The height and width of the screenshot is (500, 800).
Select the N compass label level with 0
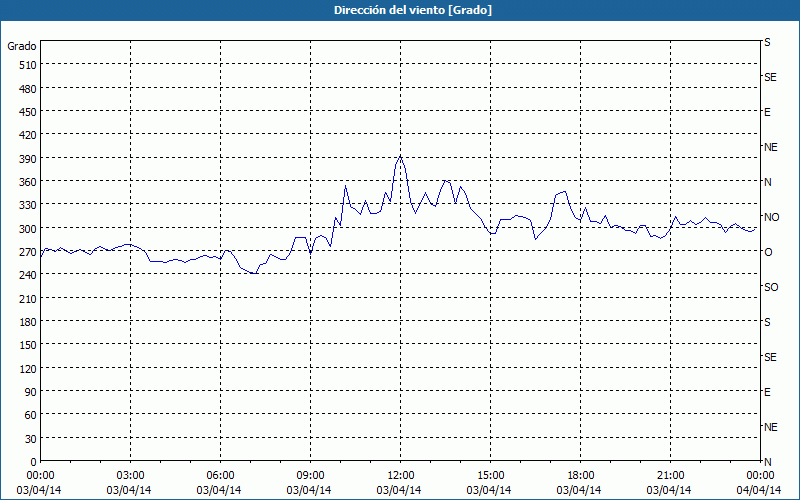pos(768,462)
